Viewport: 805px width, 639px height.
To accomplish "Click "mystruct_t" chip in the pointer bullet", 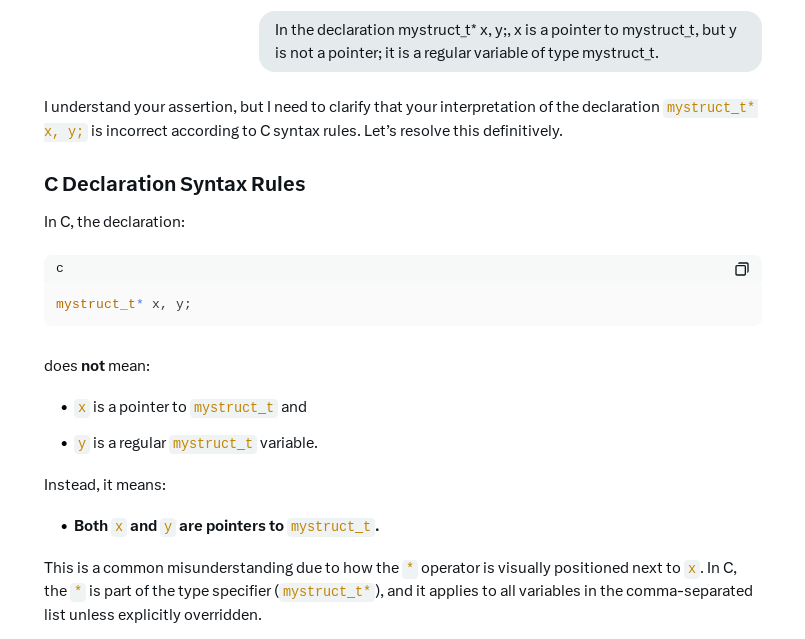I will point(233,408).
